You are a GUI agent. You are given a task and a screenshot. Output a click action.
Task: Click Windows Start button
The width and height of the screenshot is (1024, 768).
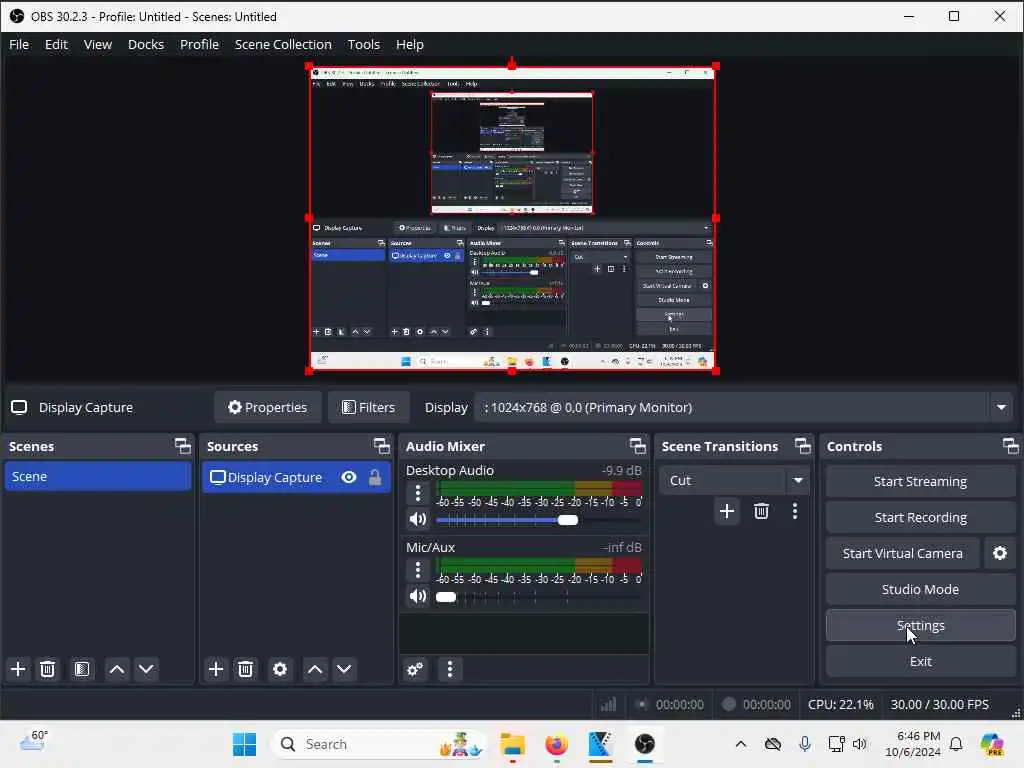click(x=244, y=744)
